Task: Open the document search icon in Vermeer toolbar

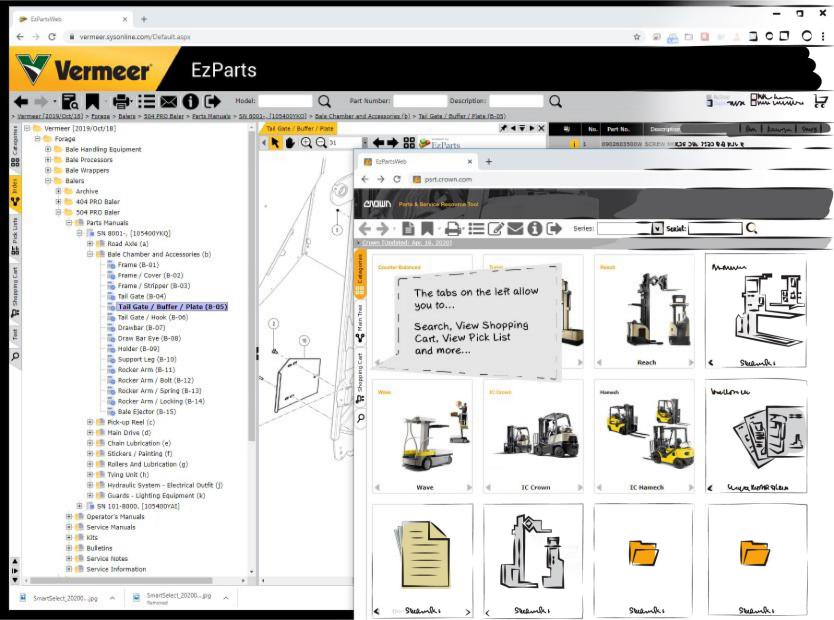Action: coord(70,101)
